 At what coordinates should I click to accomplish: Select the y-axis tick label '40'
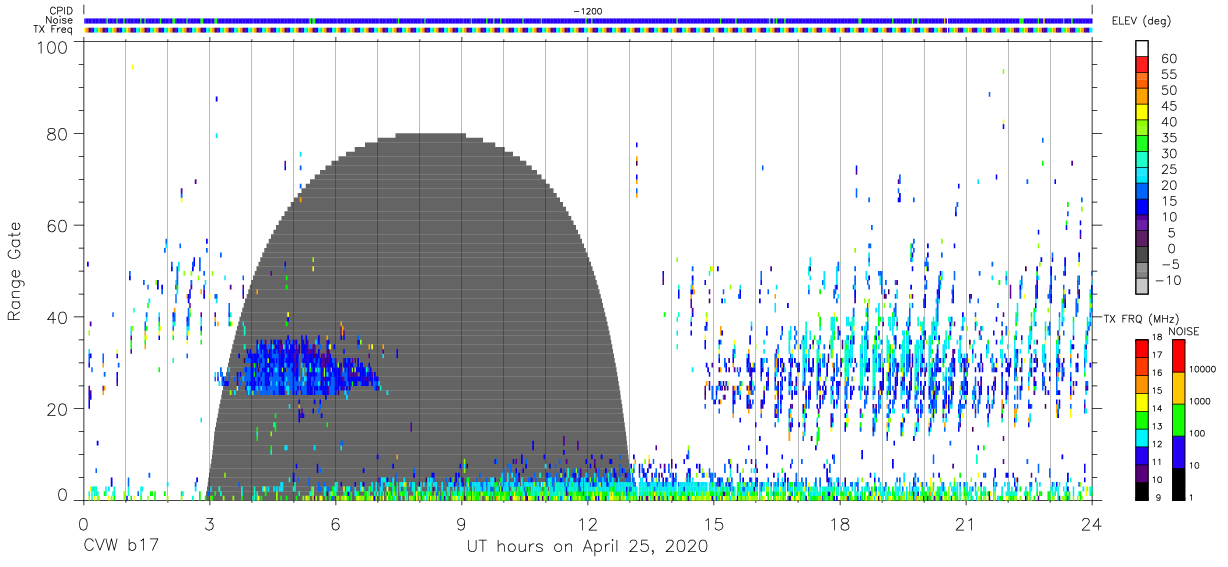(x=56, y=318)
